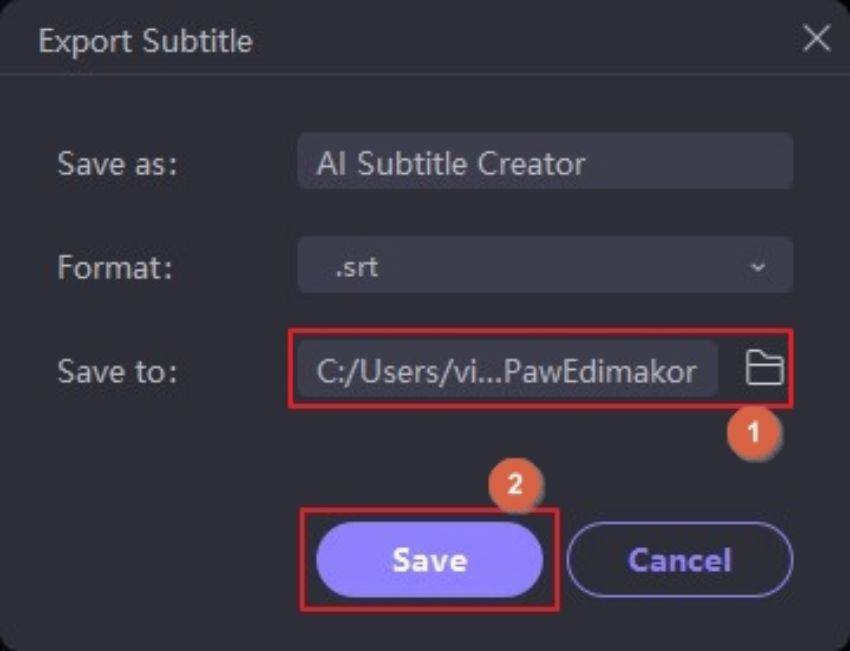Click the orange number 2 badge
Screen dimensions: 850x651
coord(515,485)
